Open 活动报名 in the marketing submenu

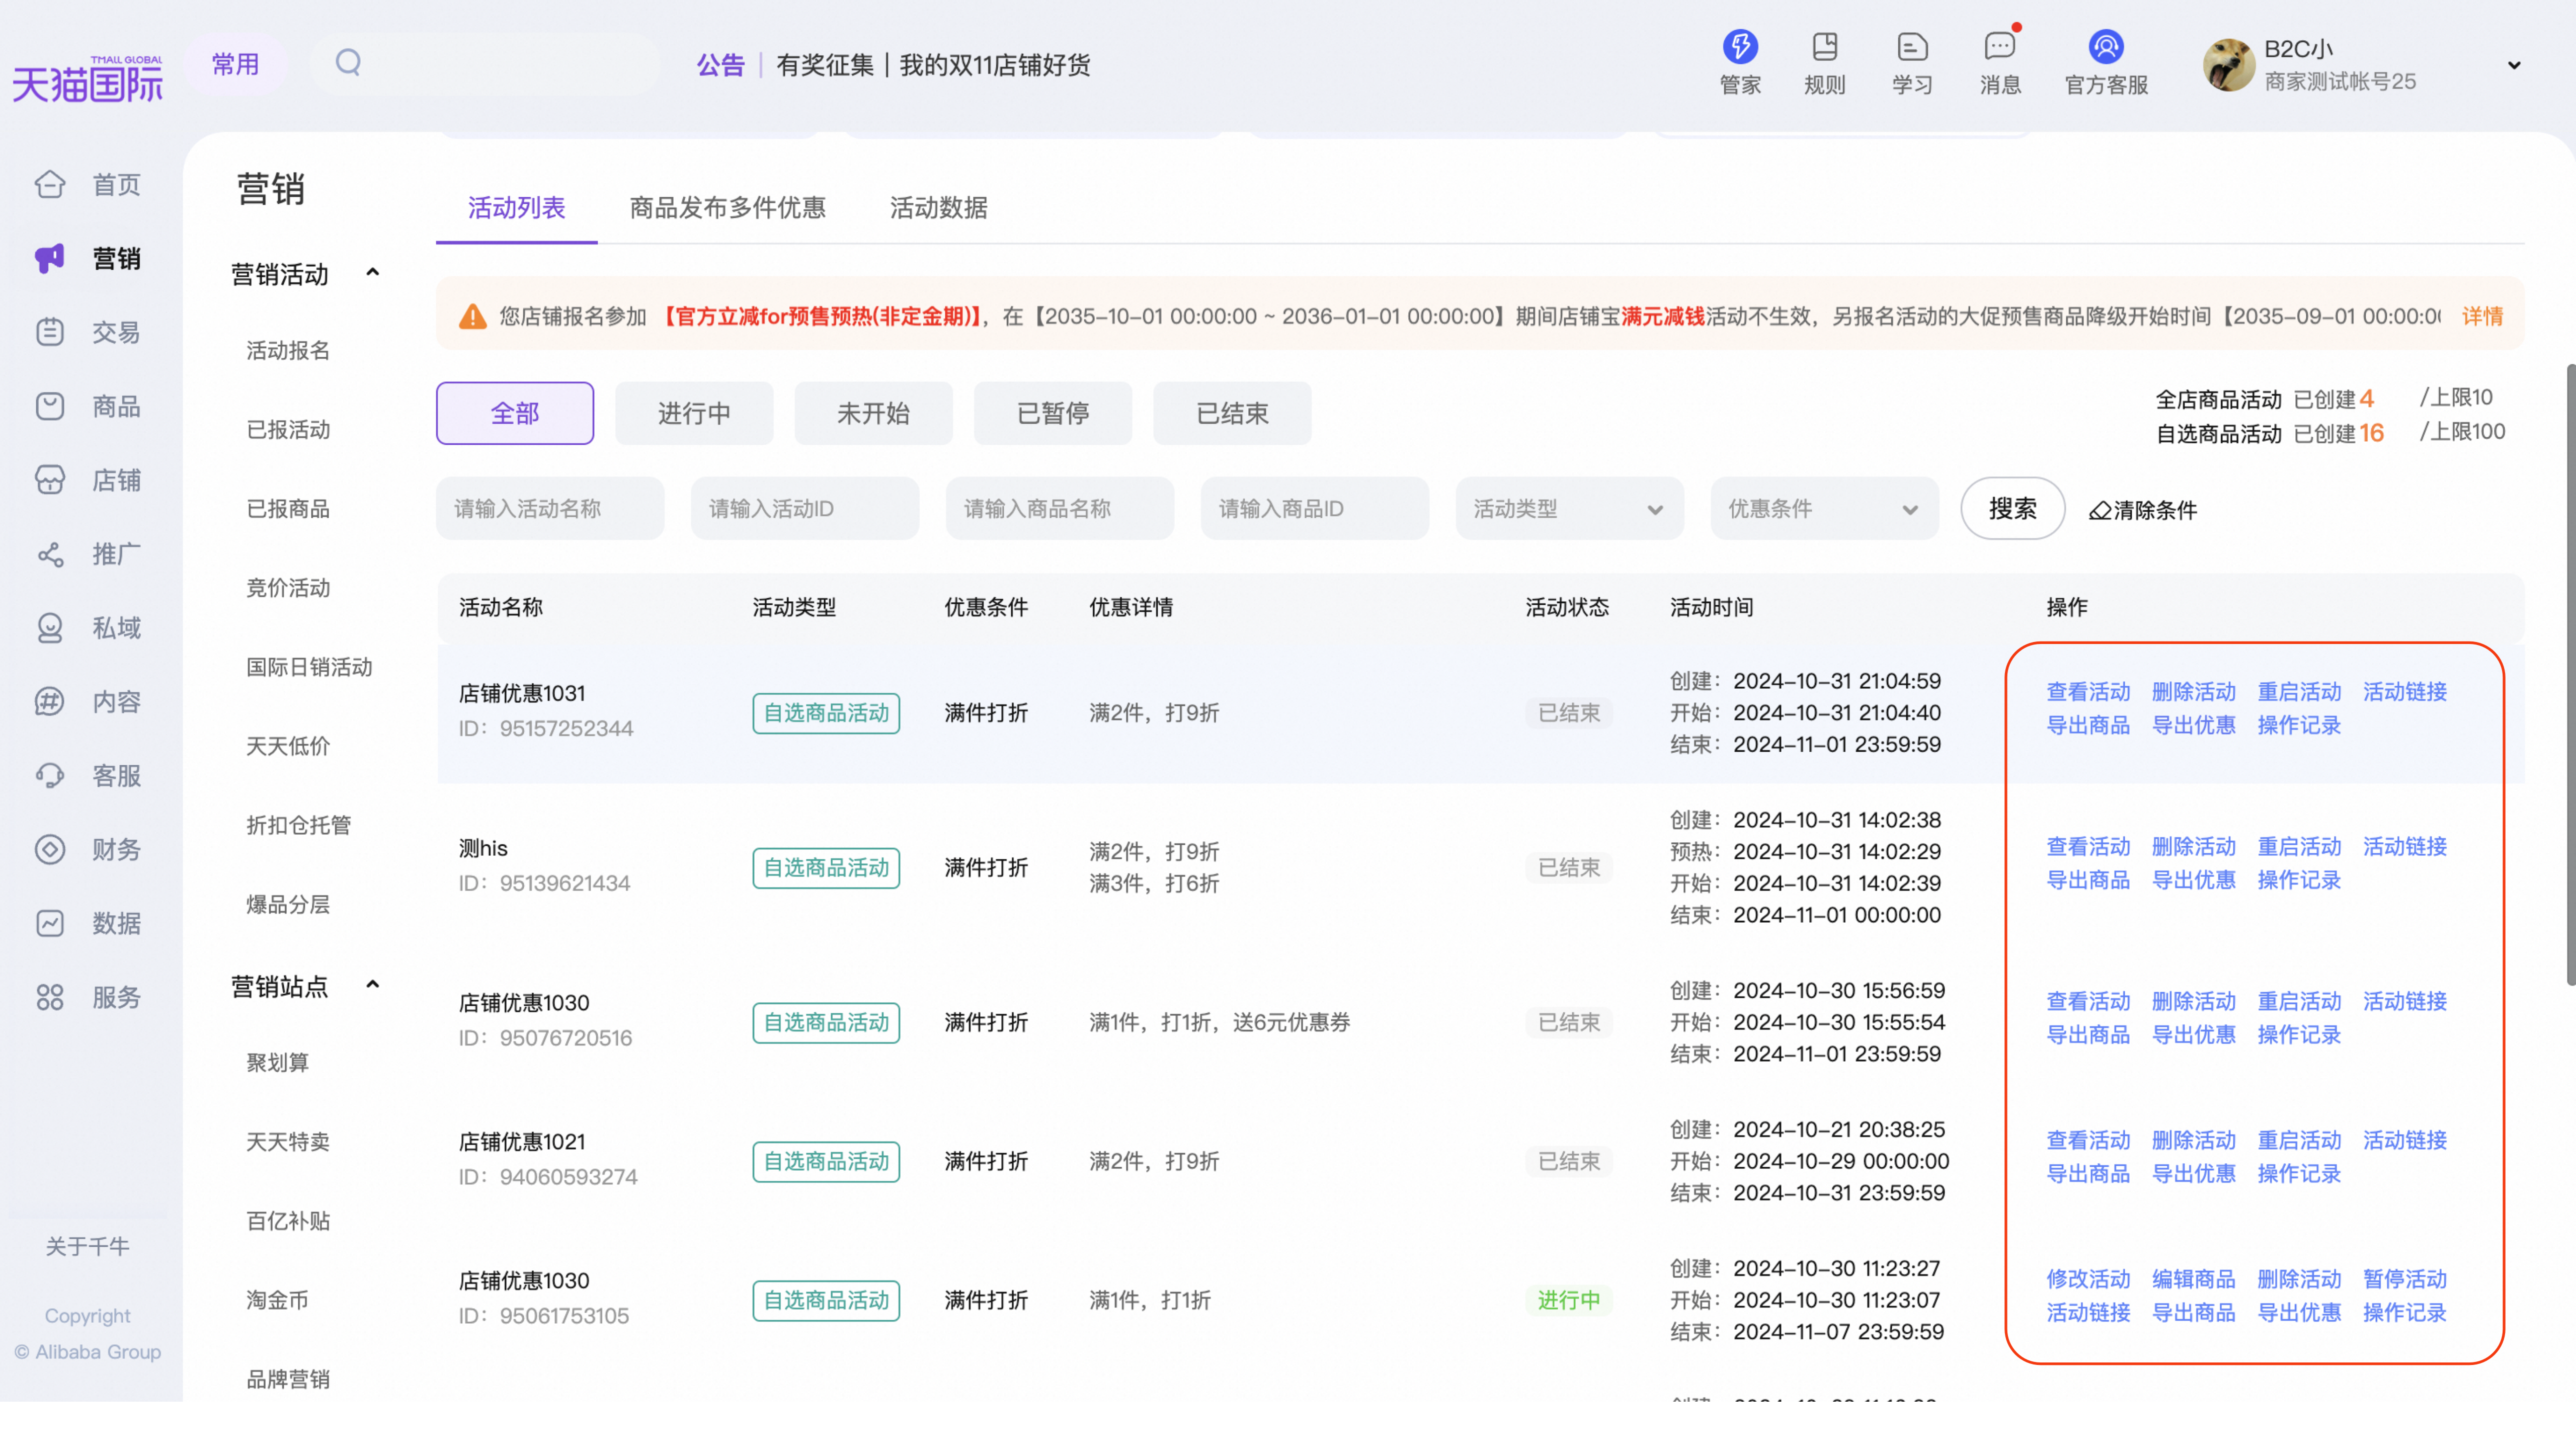pos(288,351)
